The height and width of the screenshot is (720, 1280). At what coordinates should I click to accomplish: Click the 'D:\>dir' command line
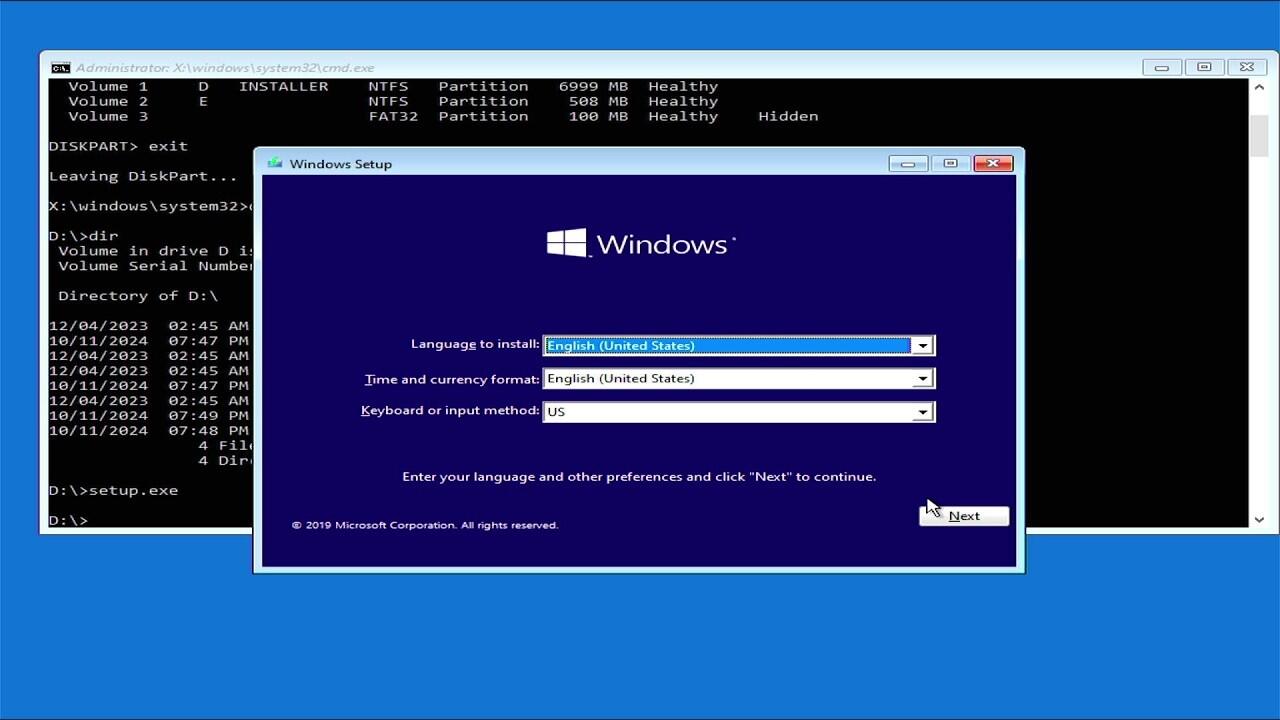coord(83,236)
